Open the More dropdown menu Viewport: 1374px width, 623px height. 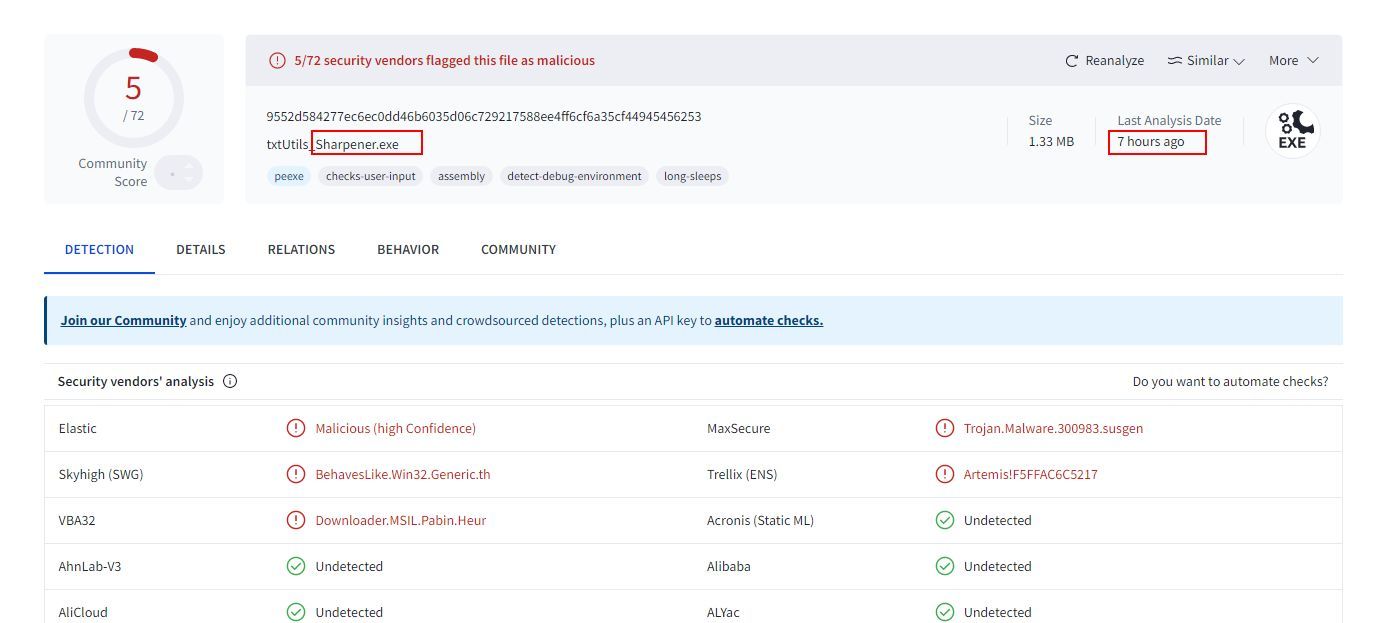coord(1293,61)
